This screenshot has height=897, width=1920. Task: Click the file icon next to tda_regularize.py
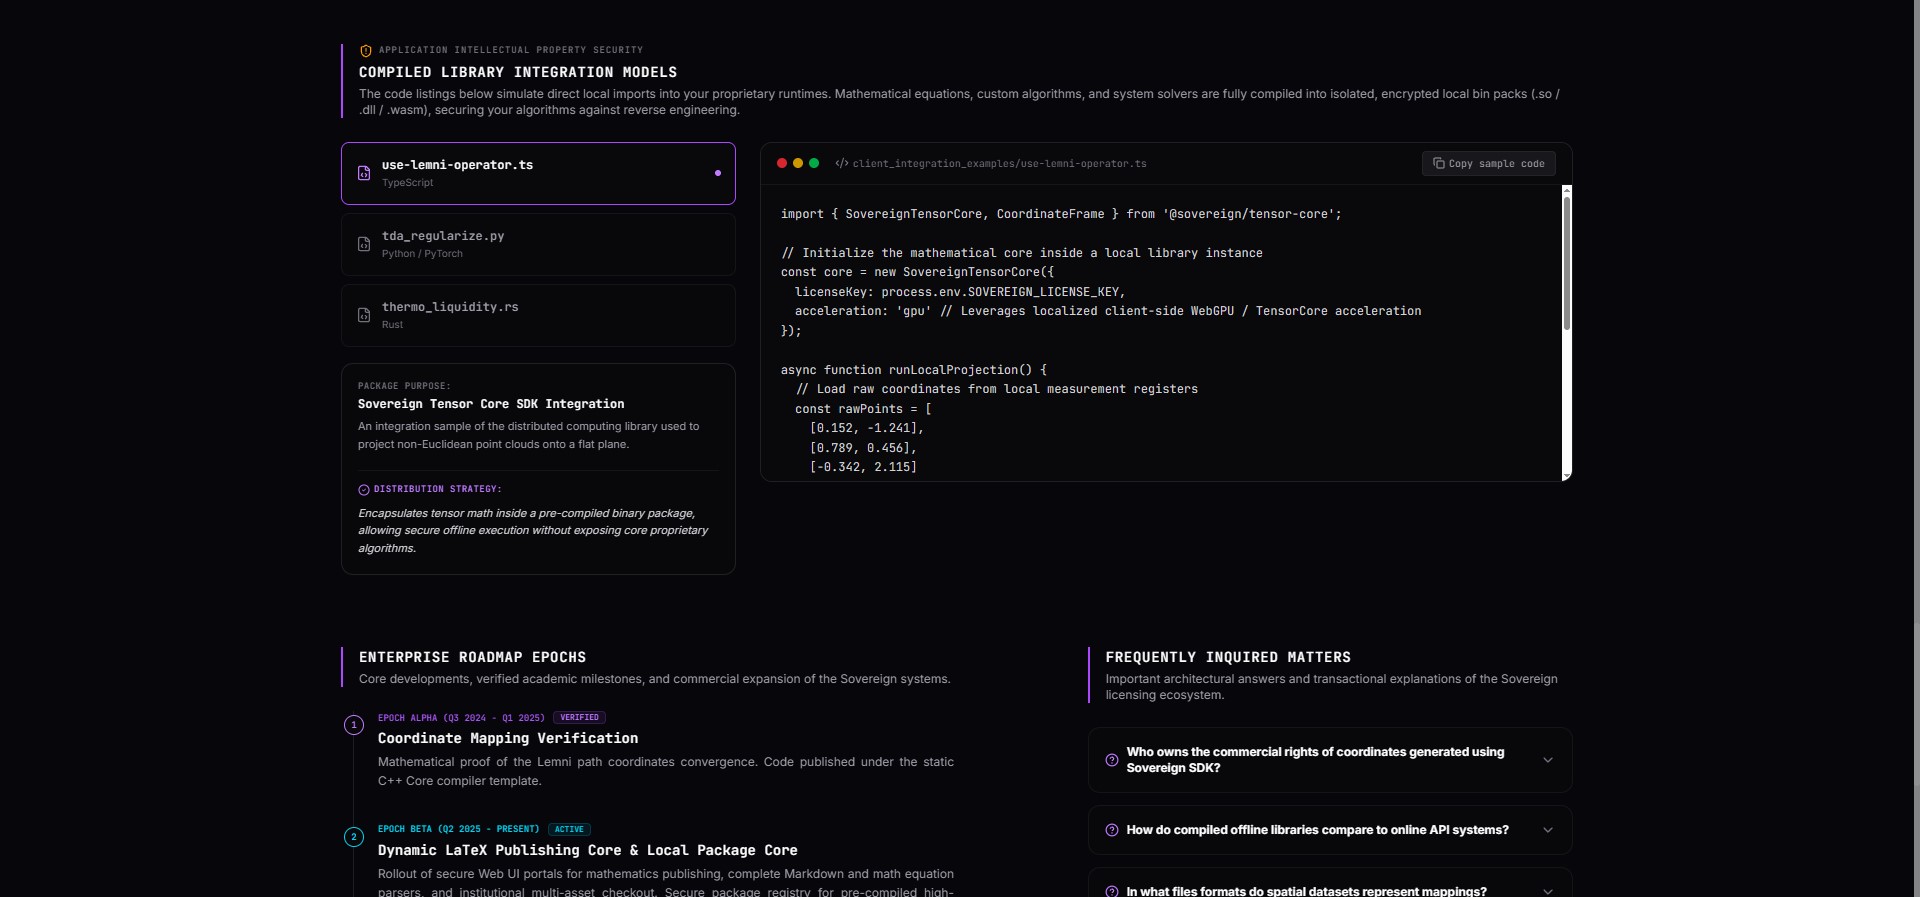point(364,244)
